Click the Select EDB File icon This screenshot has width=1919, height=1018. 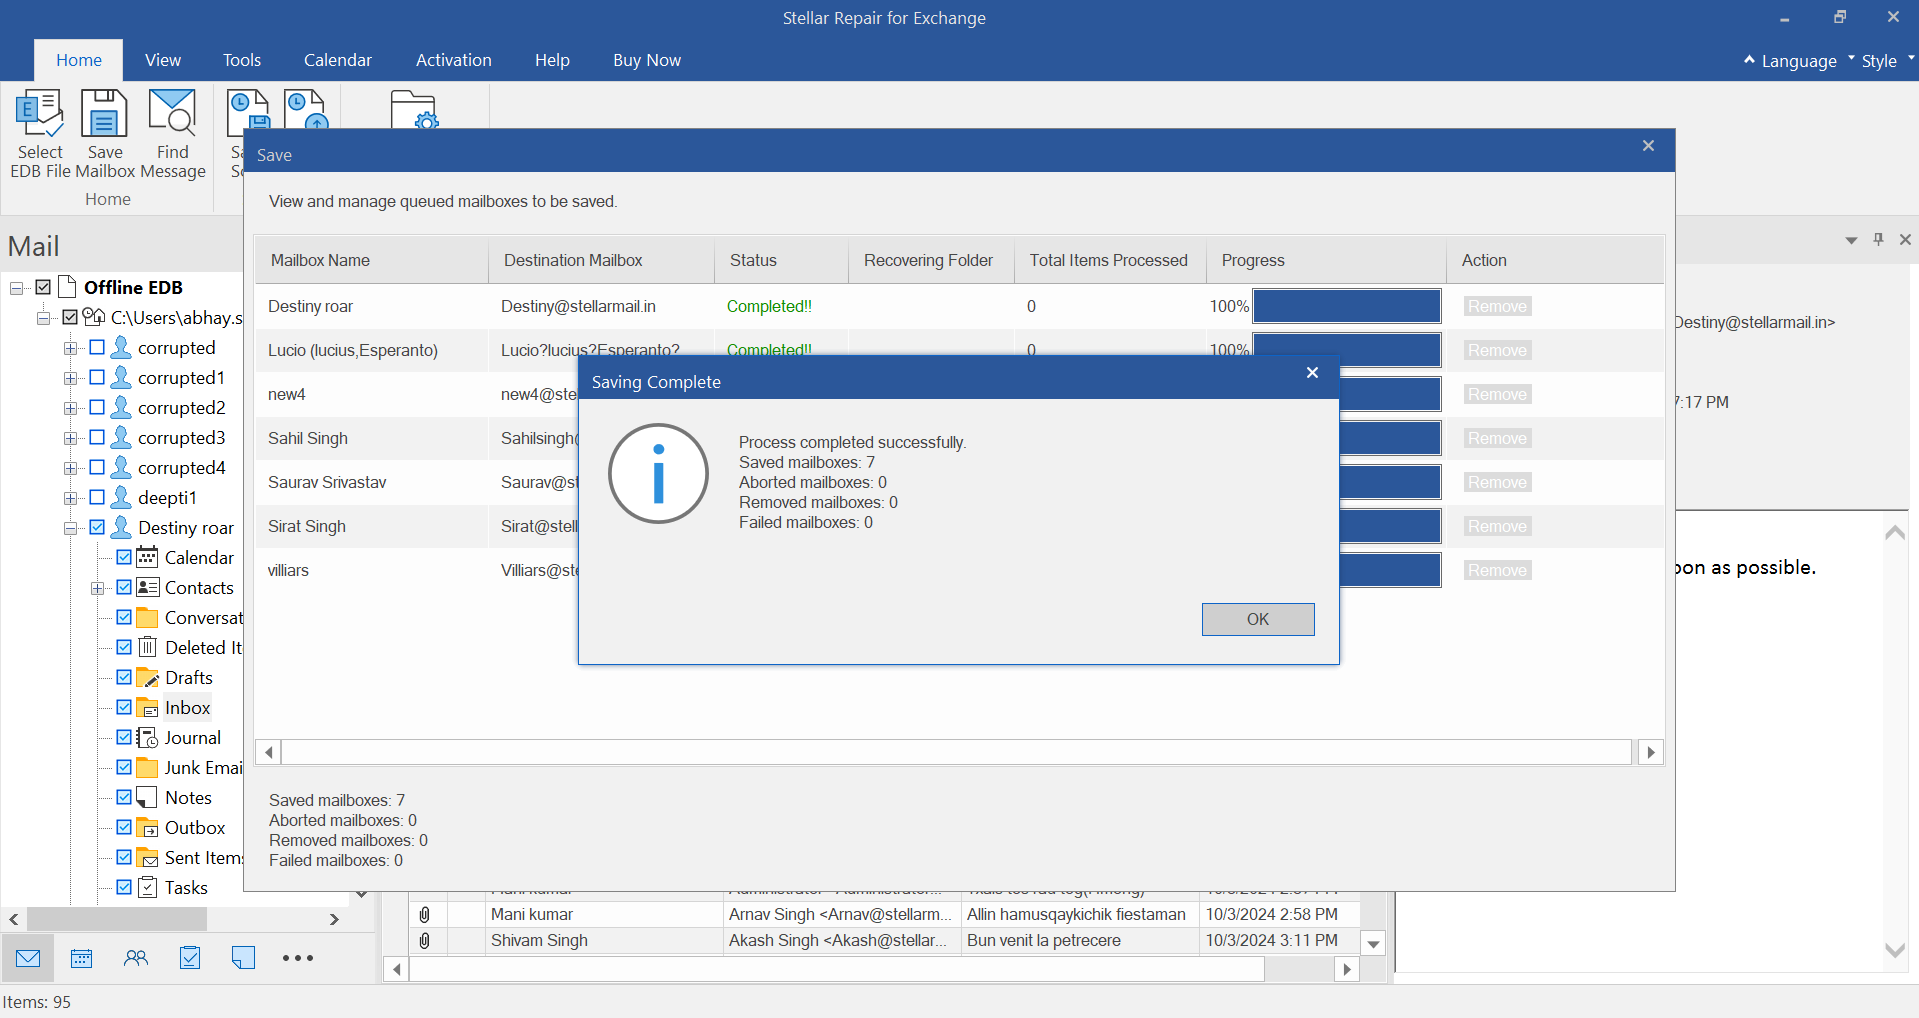pyautogui.click(x=40, y=114)
